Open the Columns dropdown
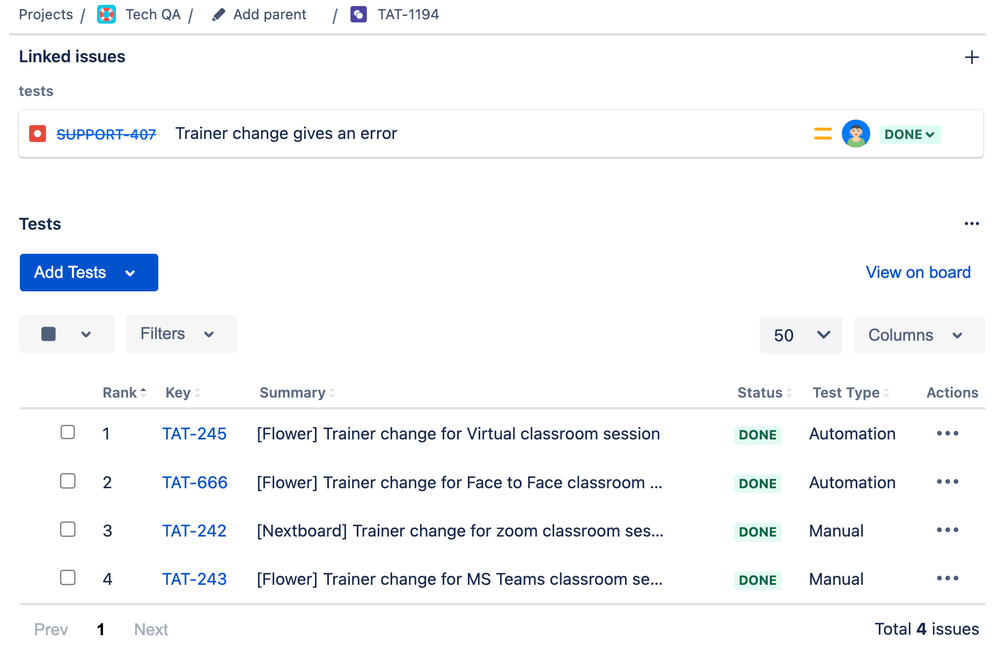This screenshot has height=661, width=999. point(919,335)
